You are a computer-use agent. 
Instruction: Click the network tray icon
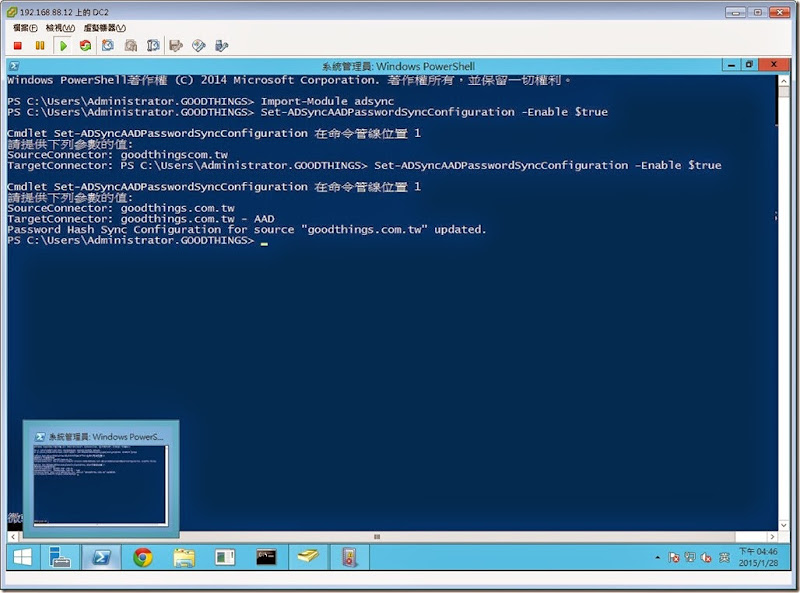690,557
